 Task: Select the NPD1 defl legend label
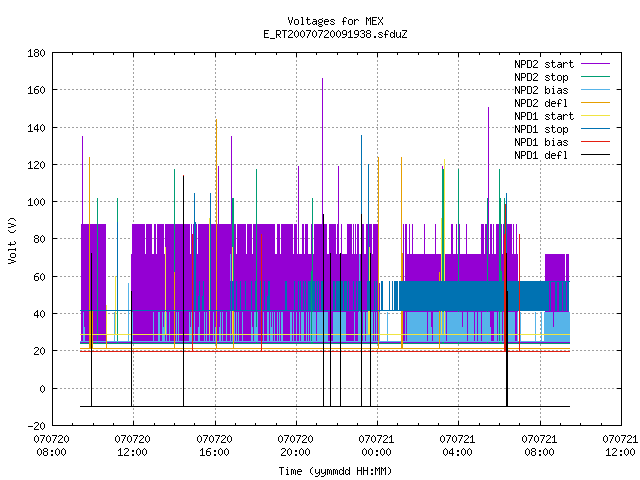[541, 155]
